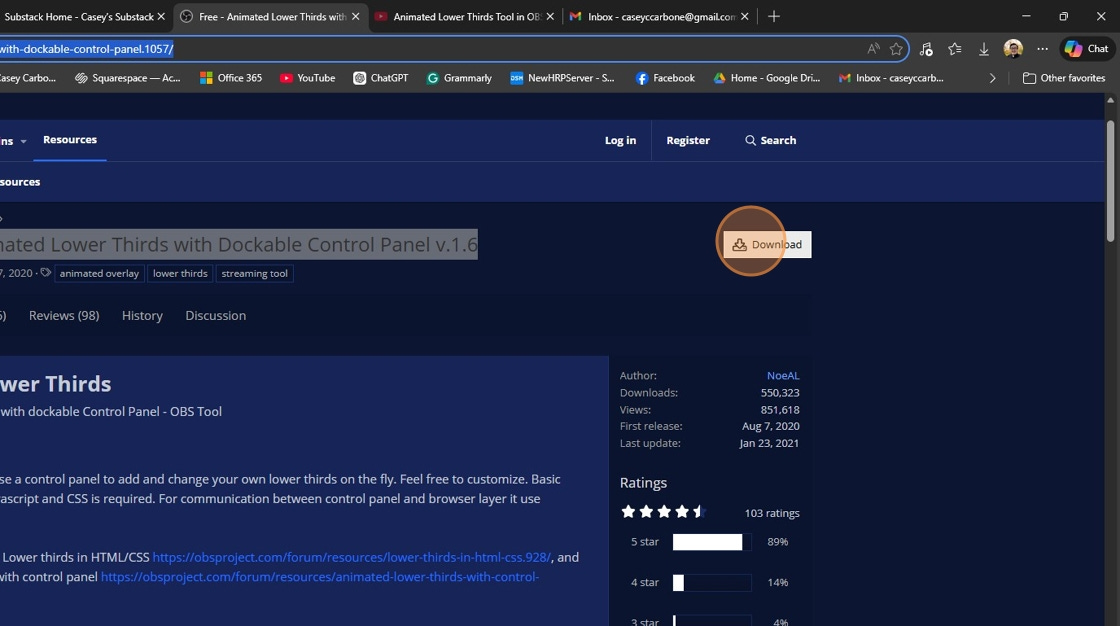Switch to Substack Home browser tab

pyautogui.click(x=79, y=16)
